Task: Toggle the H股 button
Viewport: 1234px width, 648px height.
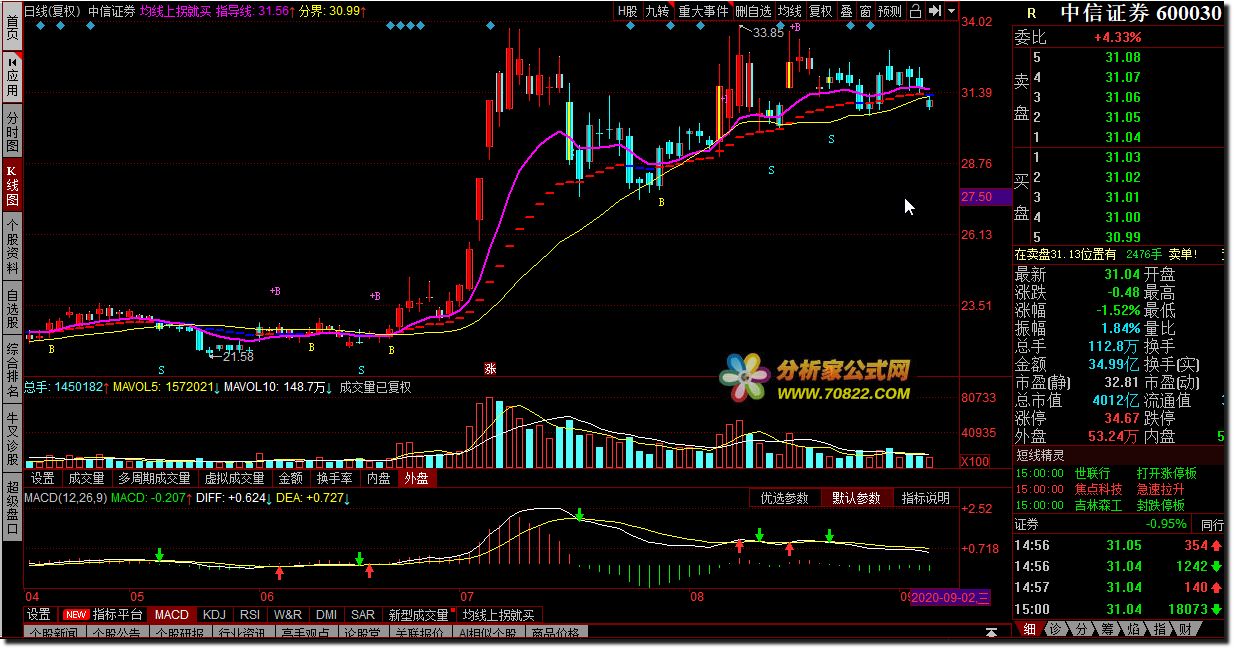Action: click(x=627, y=11)
